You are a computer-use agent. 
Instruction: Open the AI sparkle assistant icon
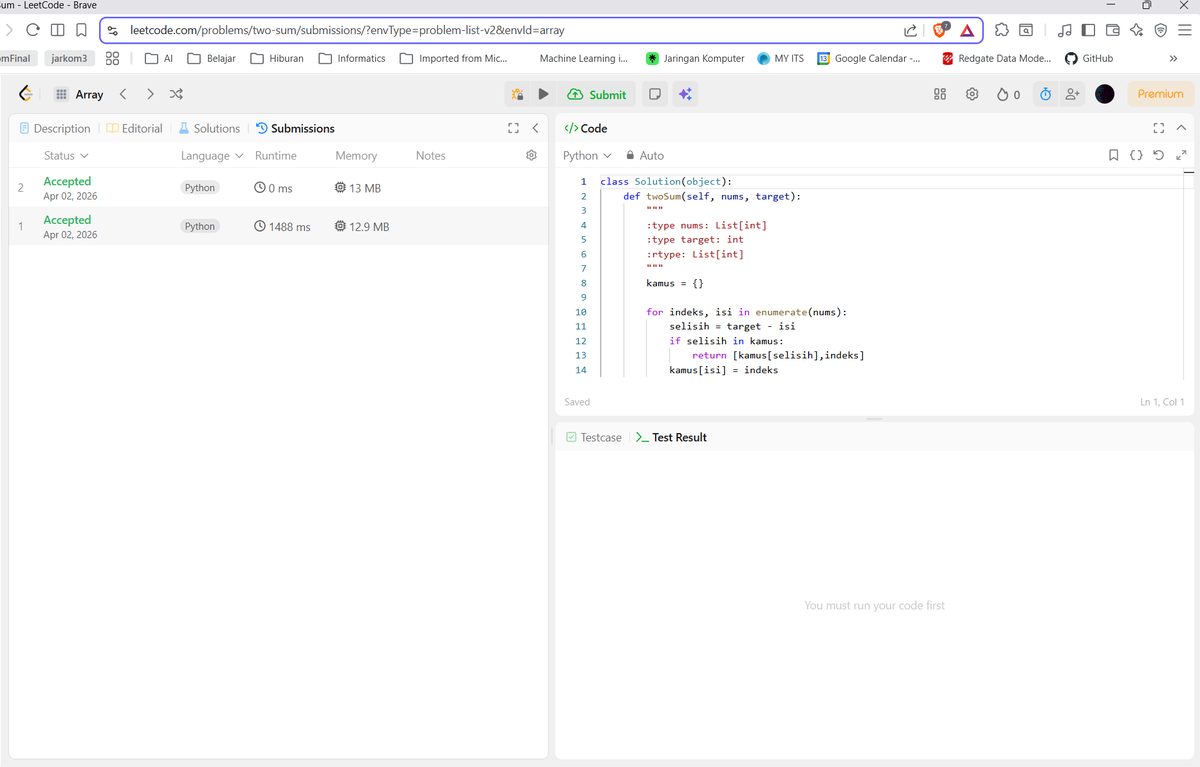(685, 94)
